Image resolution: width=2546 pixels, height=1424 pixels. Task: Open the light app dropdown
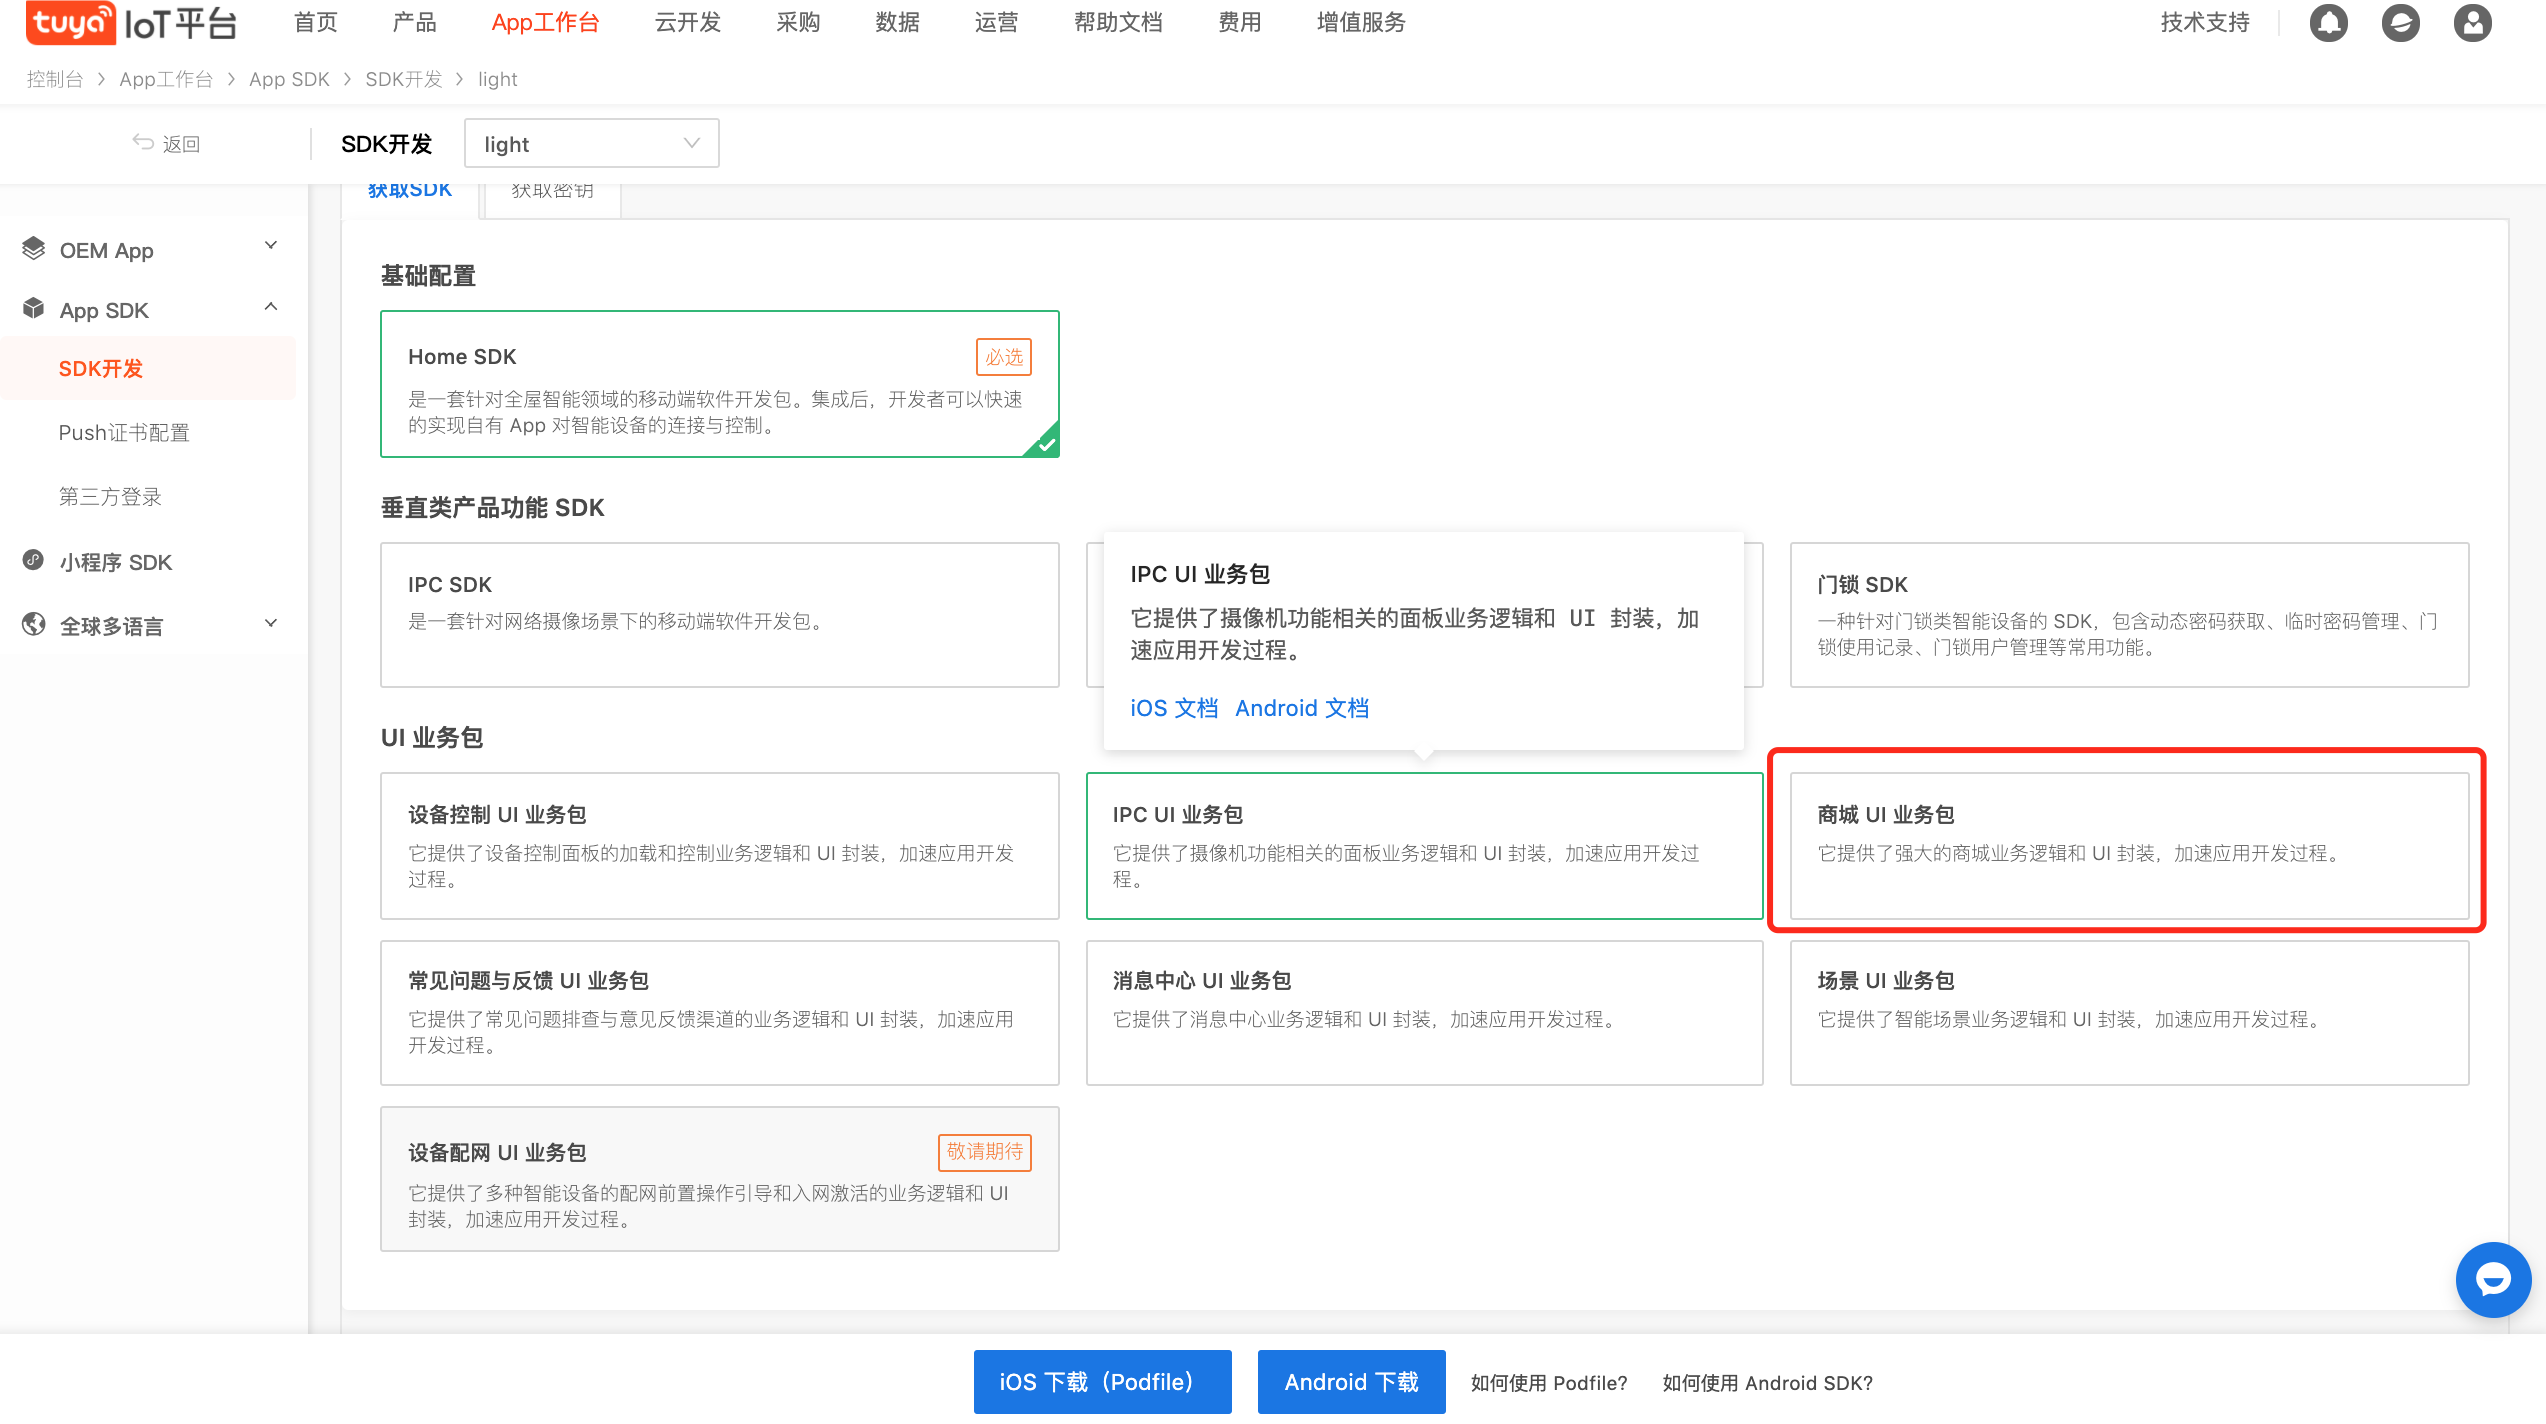pyautogui.click(x=591, y=144)
